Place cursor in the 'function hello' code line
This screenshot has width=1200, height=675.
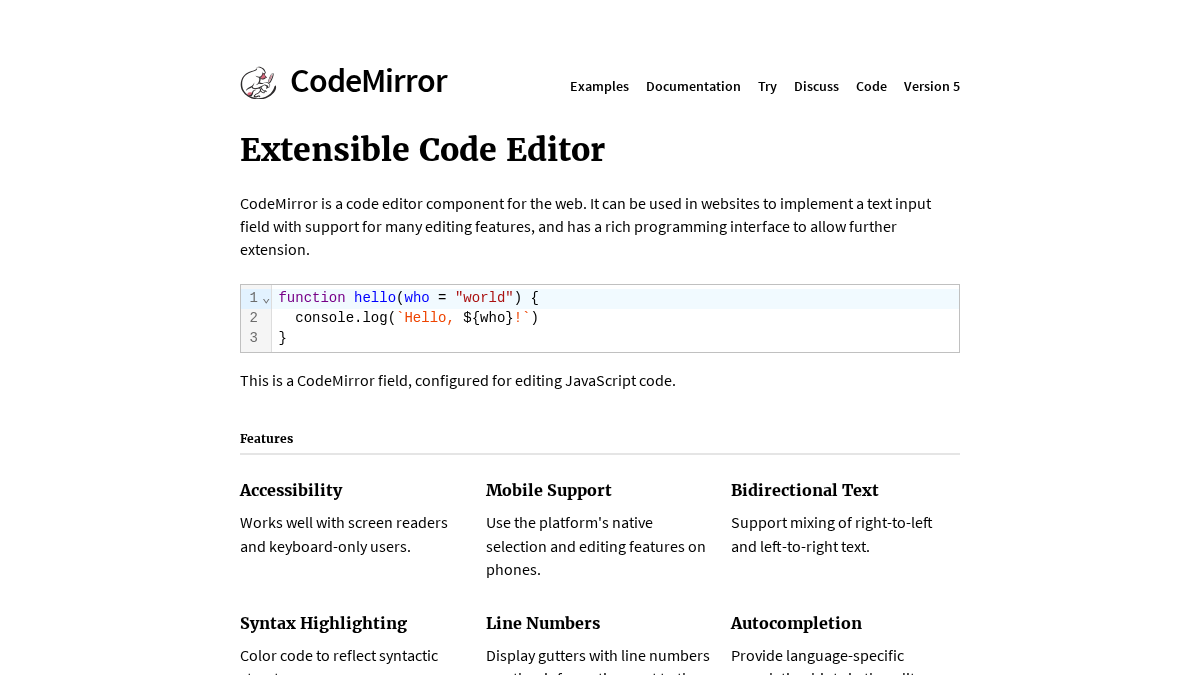click(615, 298)
